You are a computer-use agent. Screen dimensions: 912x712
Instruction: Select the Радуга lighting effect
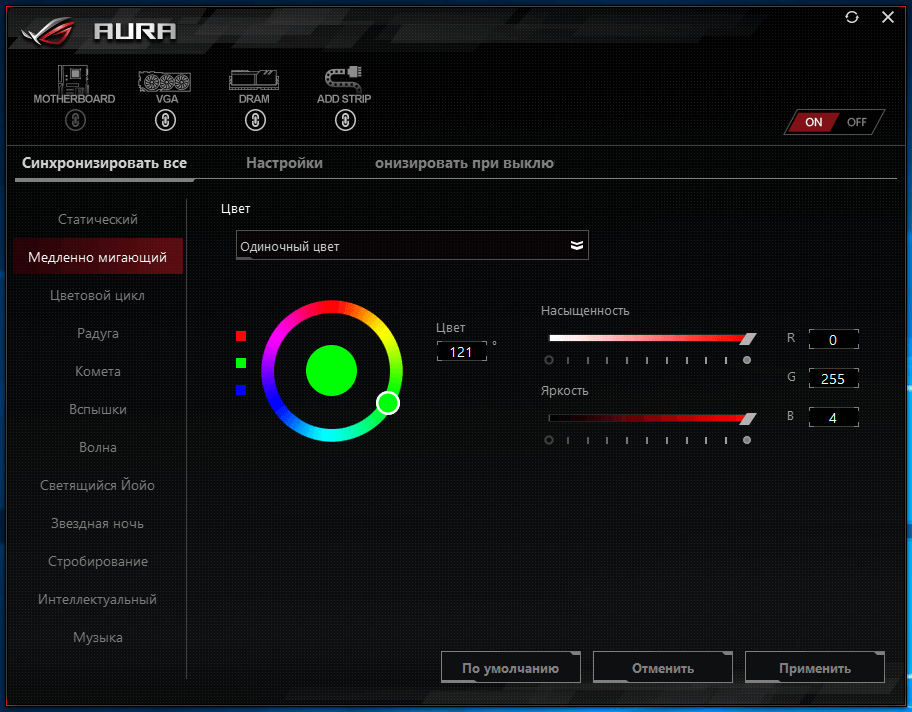[98, 333]
